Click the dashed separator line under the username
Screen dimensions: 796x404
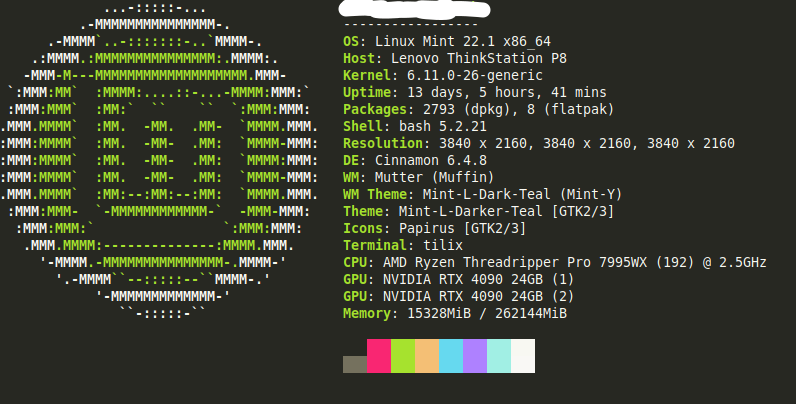(x=411, y=24)
